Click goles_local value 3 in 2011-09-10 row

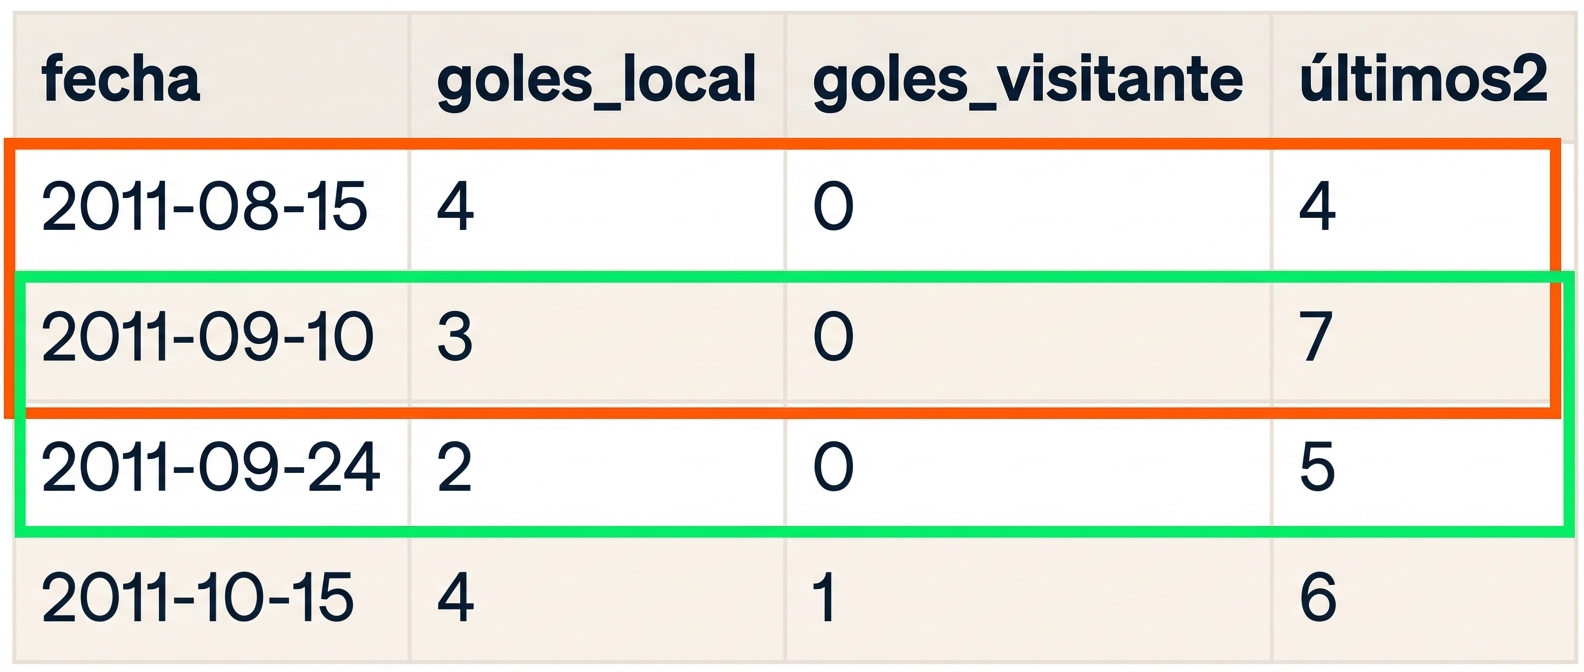[x=455, y=337]
